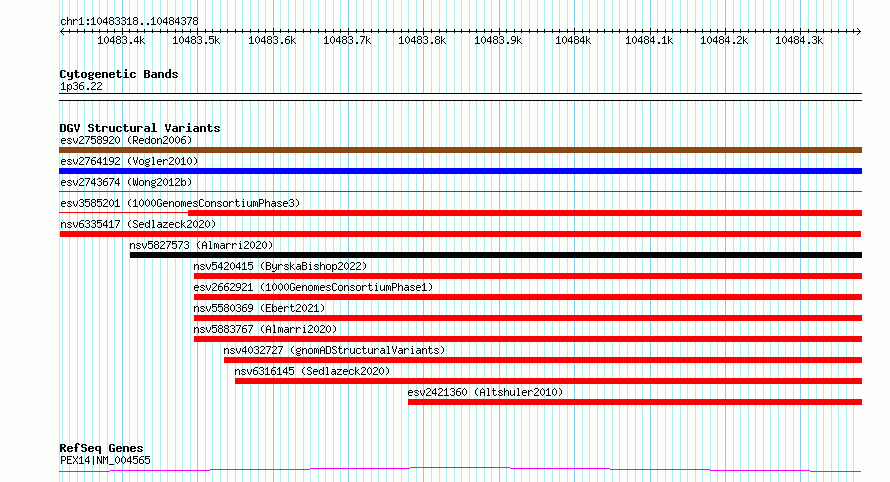Click the 1p36.22 cytogenetic band label

tap(81, 86)
